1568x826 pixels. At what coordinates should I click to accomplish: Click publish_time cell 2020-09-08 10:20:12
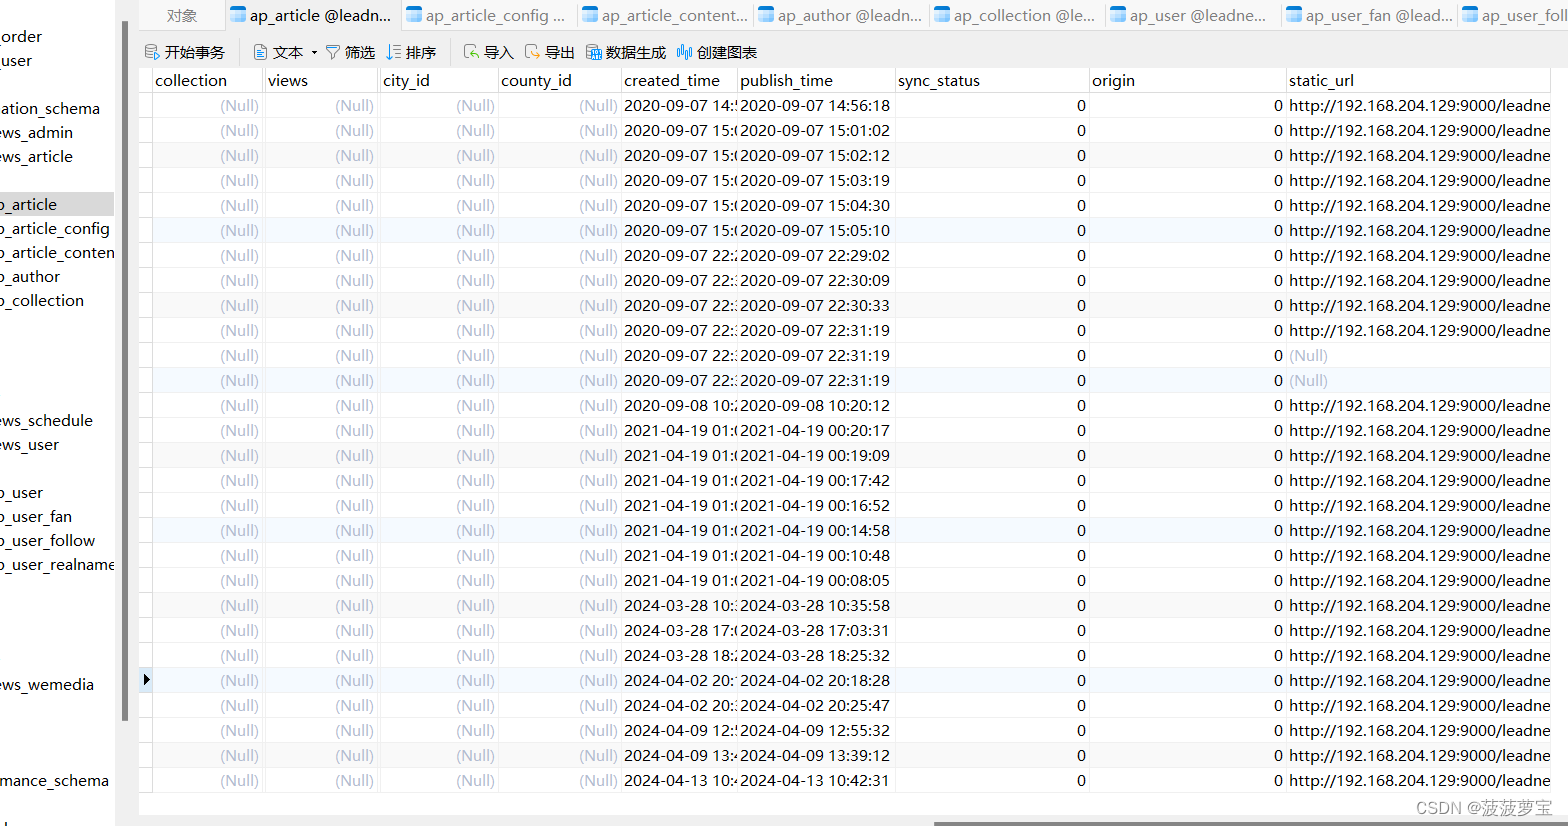tap(816, 405)
